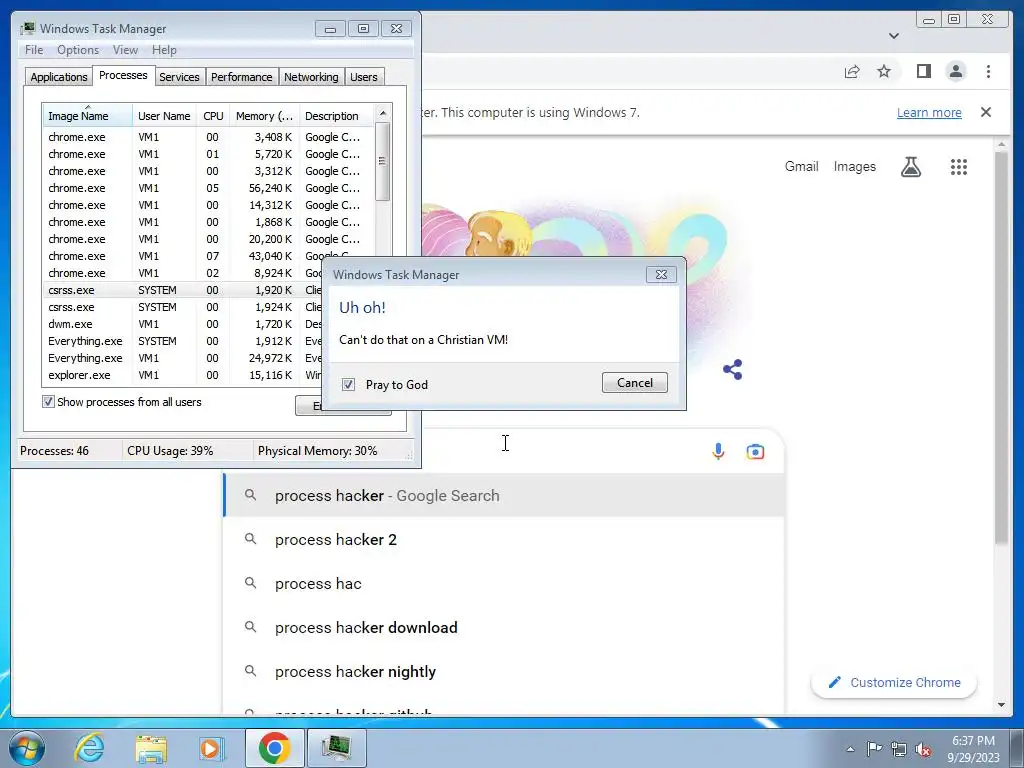Switch to the Performance tab

click(x=241, y=76)
